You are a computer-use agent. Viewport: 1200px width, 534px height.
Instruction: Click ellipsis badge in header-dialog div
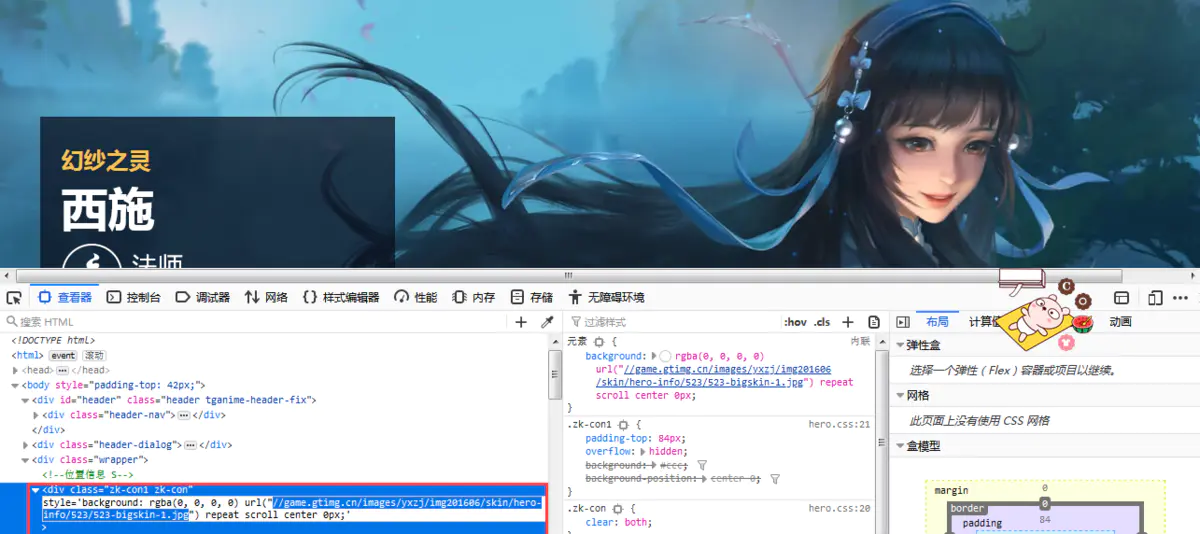tap(191, 445)
